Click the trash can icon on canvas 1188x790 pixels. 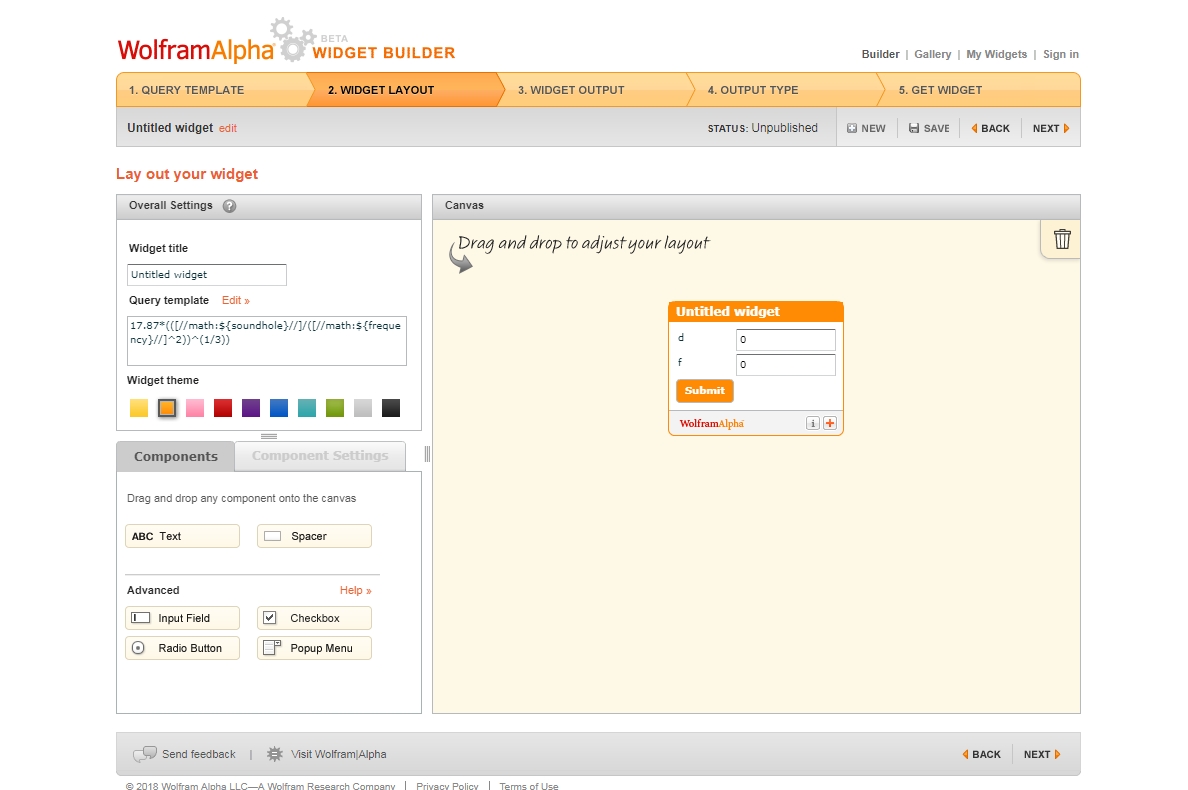[1061, 239]
